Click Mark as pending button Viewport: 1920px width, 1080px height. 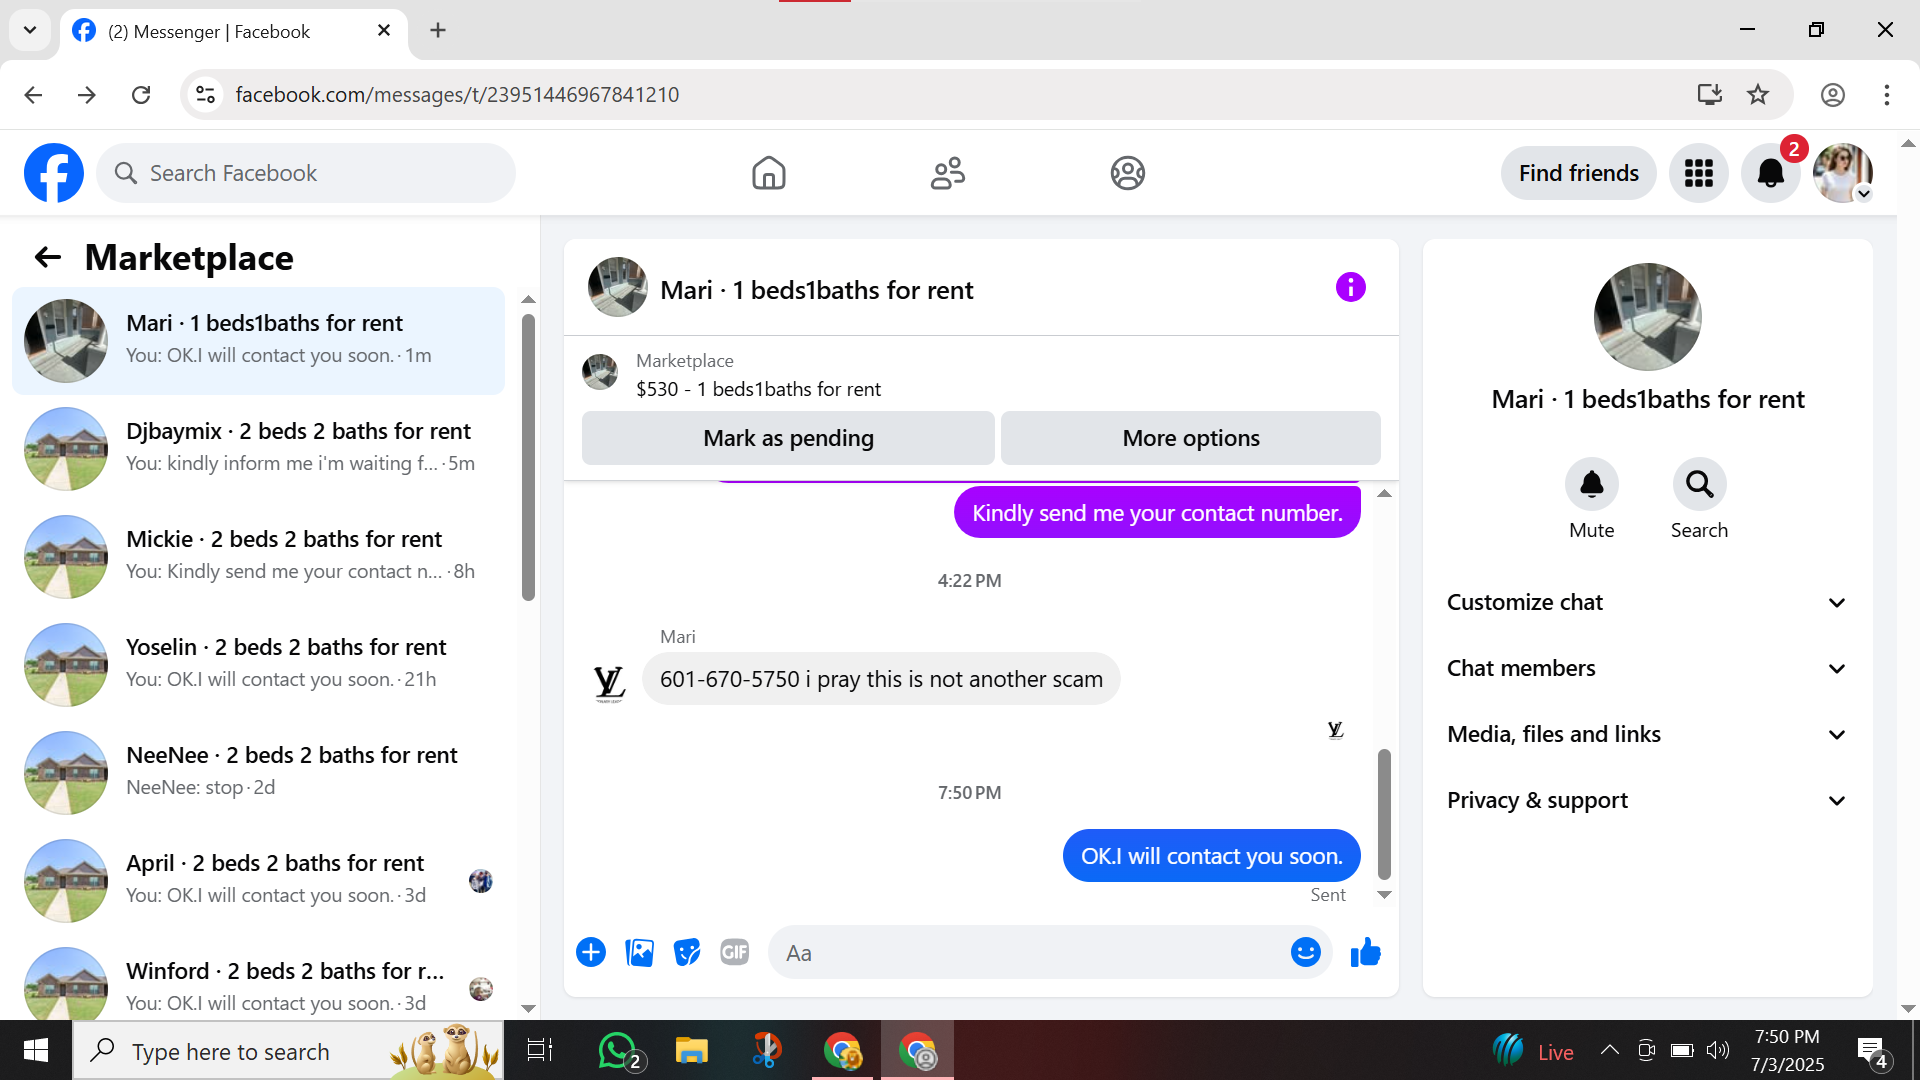click(788, 438)
